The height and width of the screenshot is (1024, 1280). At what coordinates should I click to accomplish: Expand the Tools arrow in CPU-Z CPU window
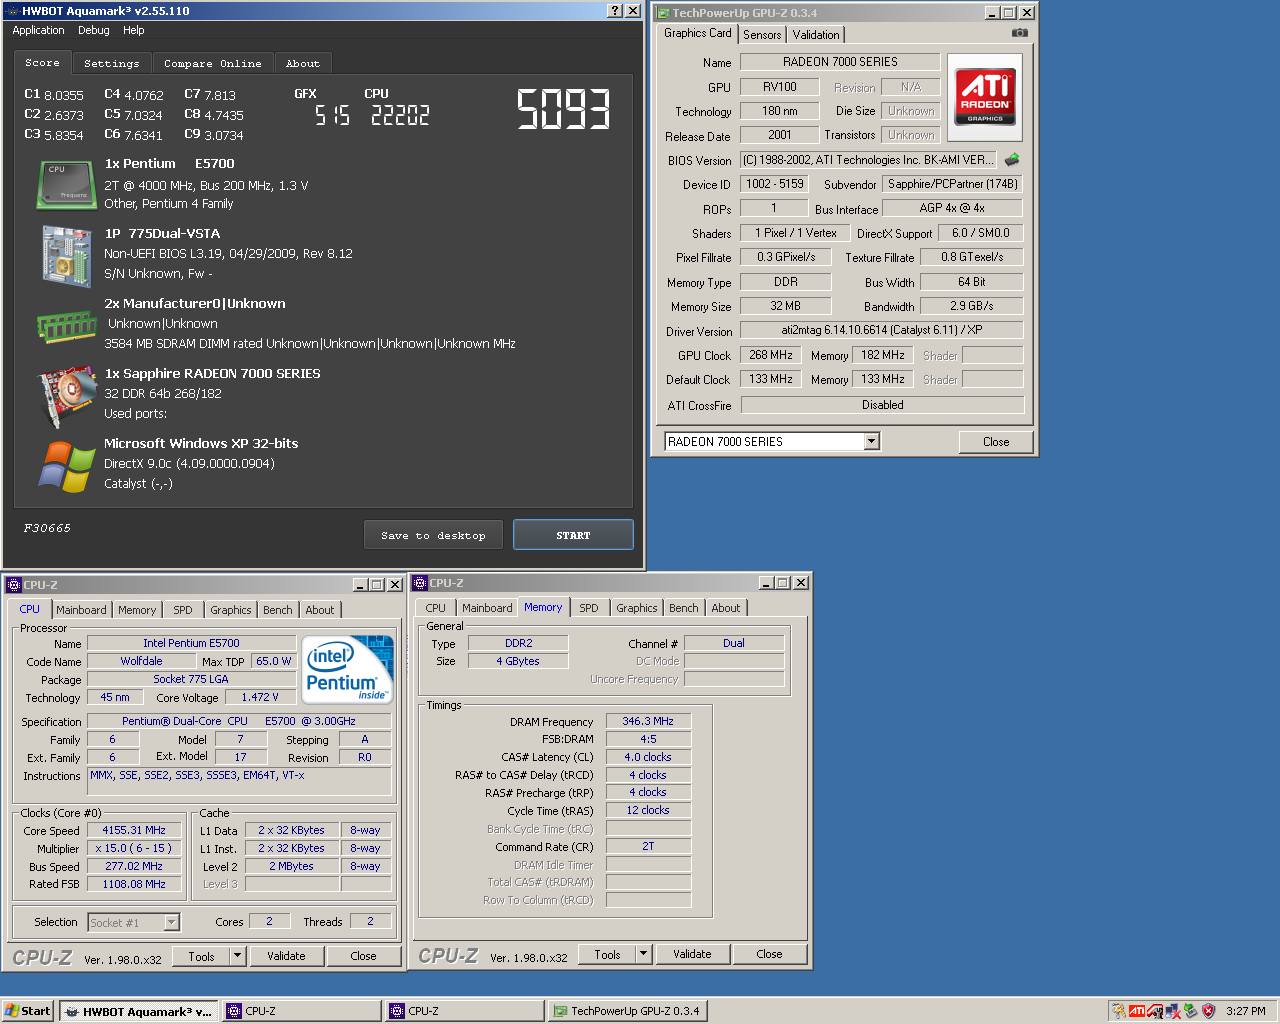[x=238, y=956]
